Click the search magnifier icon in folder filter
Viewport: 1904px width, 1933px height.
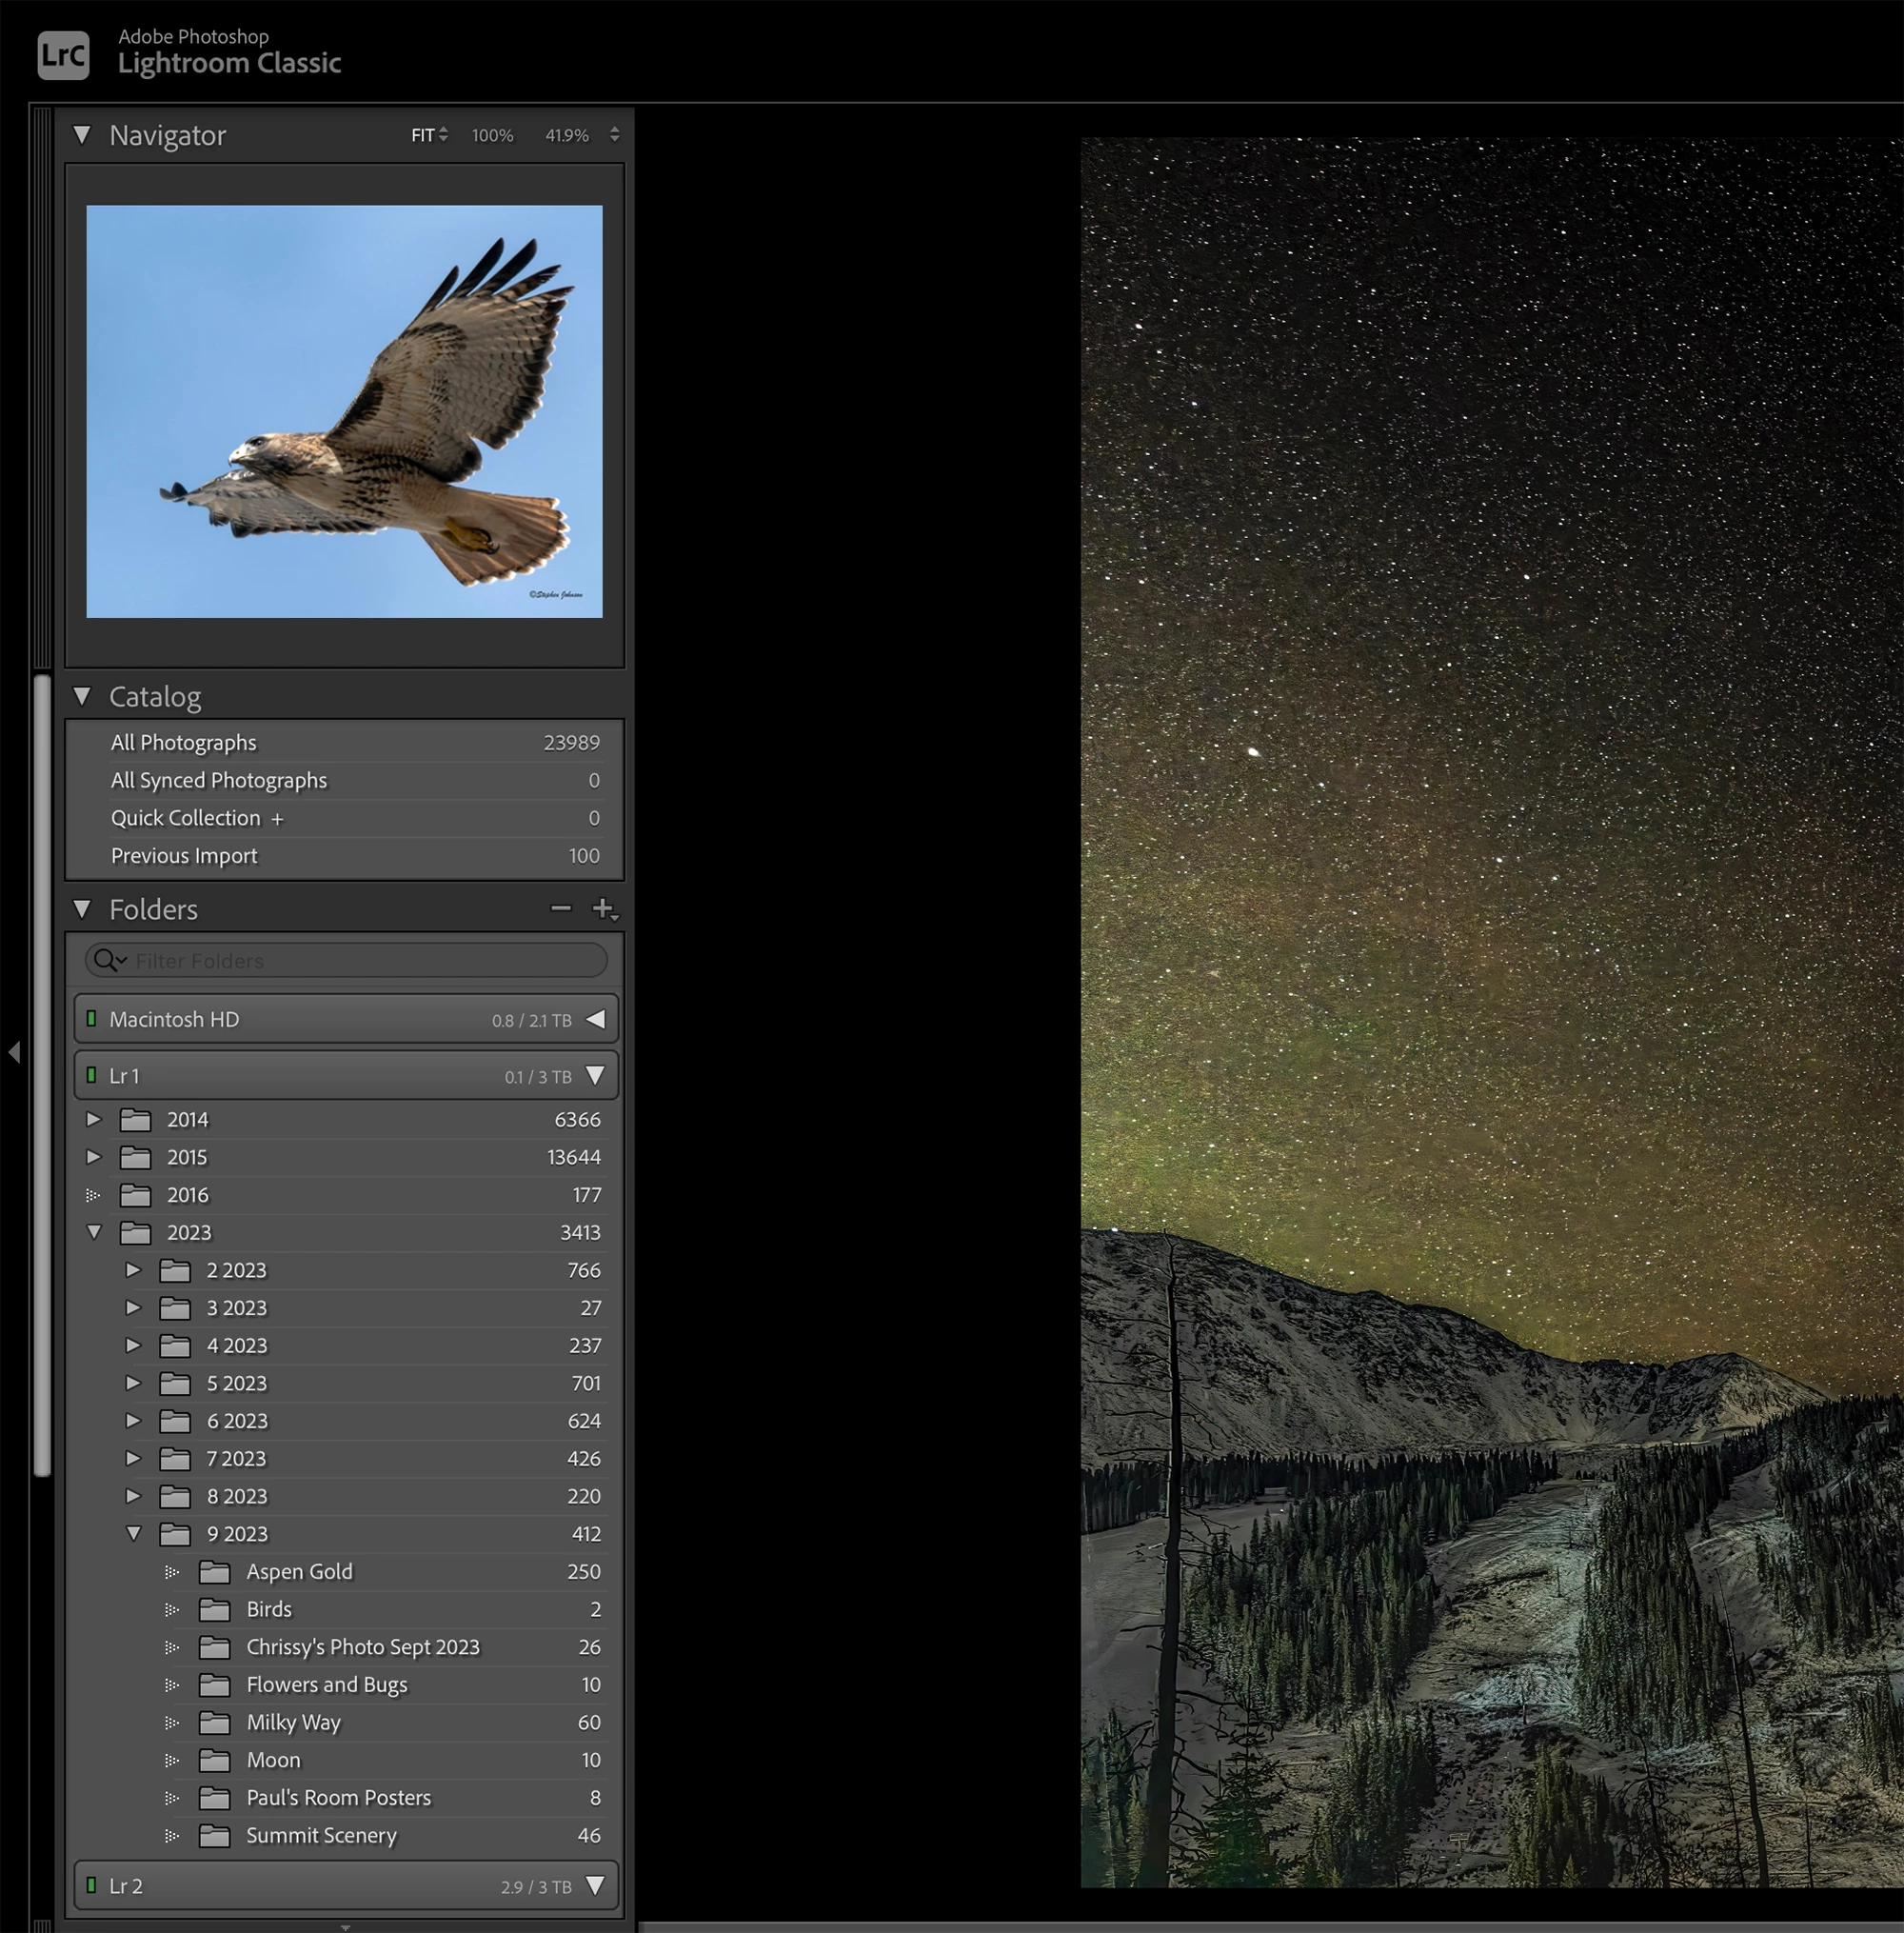(x=104, y=960)
